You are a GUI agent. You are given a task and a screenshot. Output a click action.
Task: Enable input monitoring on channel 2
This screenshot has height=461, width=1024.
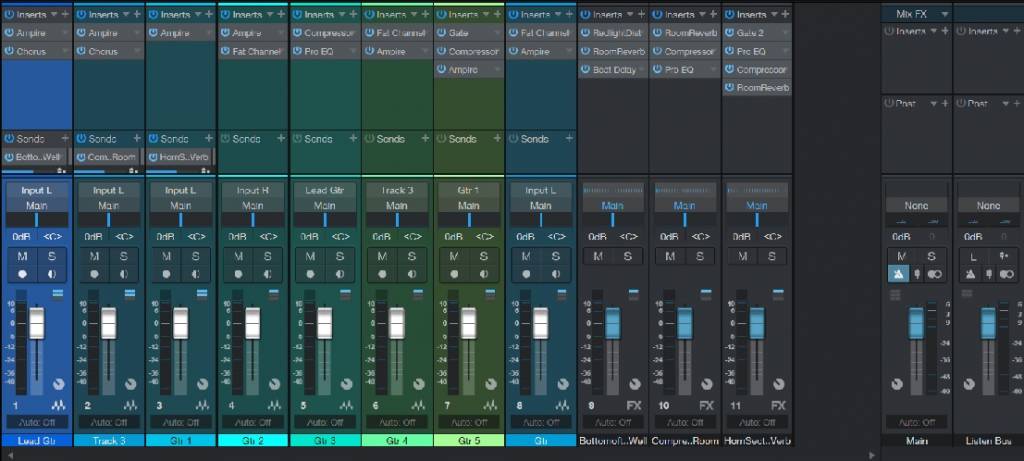[x=124, y=273]
